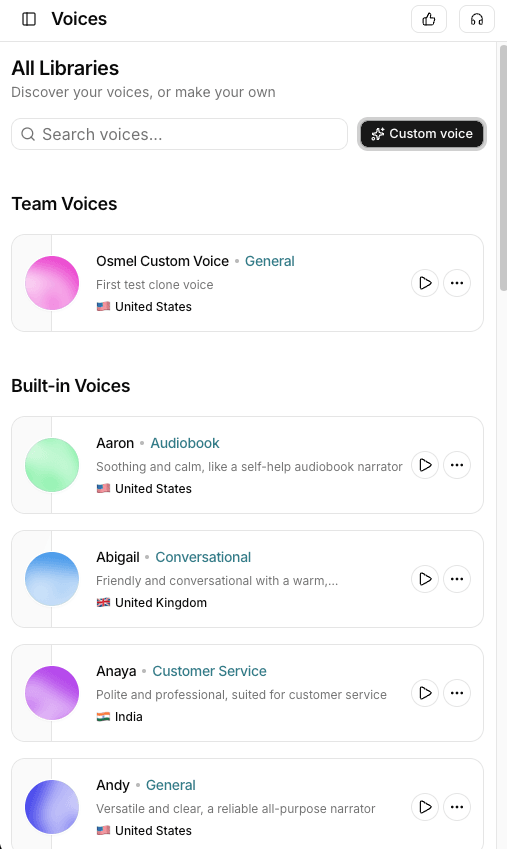This screenshot has height=849, width=507.
Task: Open more options for Abigail
Action: pos(457,579)
